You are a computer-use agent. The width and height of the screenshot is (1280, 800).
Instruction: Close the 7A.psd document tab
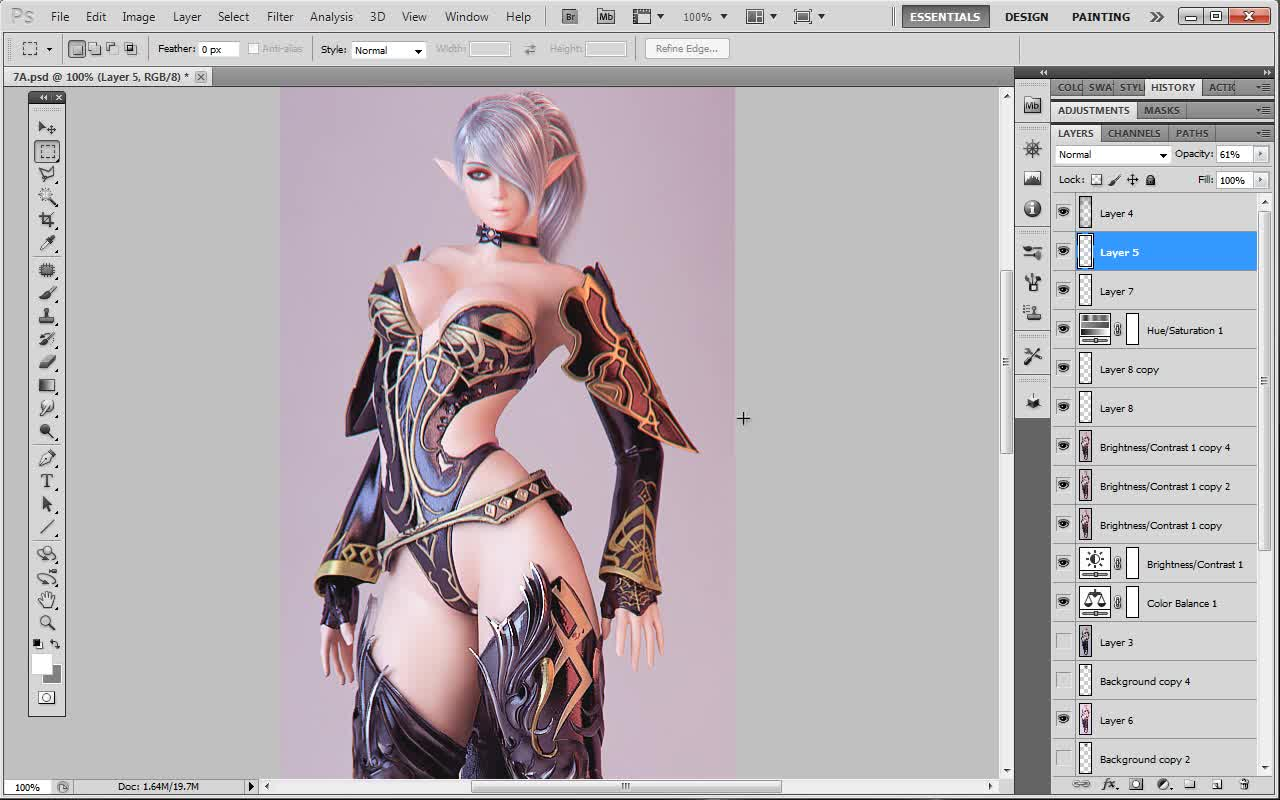tap(201, 77)
